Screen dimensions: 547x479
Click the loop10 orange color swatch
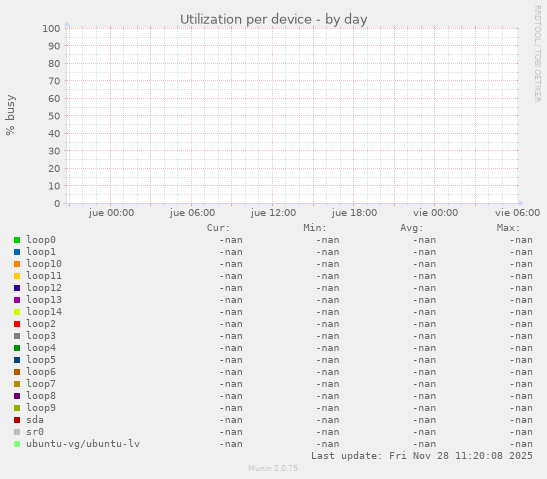(x=17, y=264)
